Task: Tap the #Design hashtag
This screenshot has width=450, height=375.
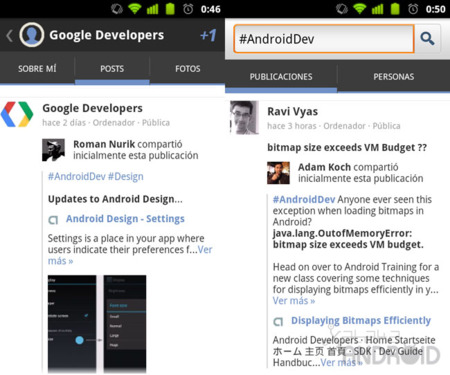Action: coord(126,176)
